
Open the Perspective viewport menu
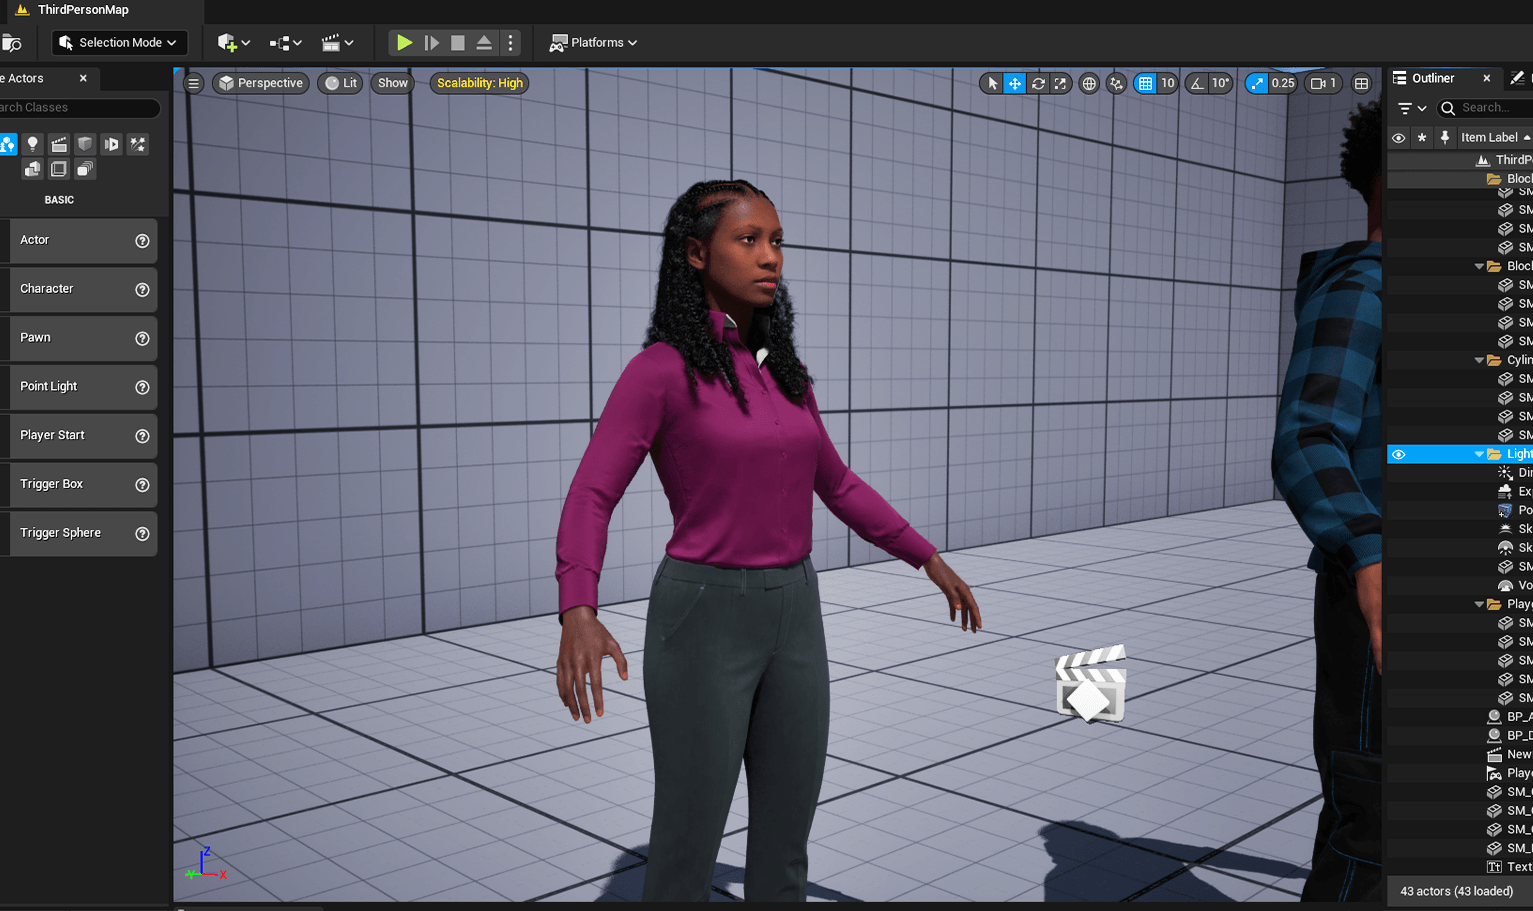point(260,83)
